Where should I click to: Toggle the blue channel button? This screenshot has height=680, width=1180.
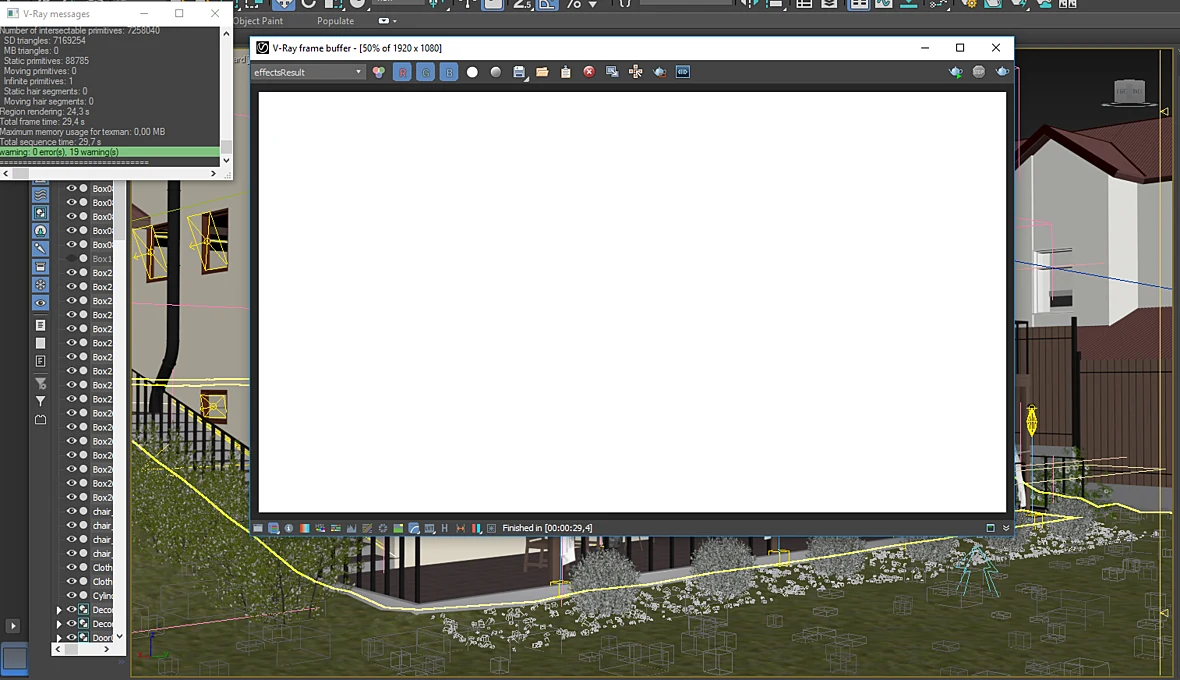[449, 72]
